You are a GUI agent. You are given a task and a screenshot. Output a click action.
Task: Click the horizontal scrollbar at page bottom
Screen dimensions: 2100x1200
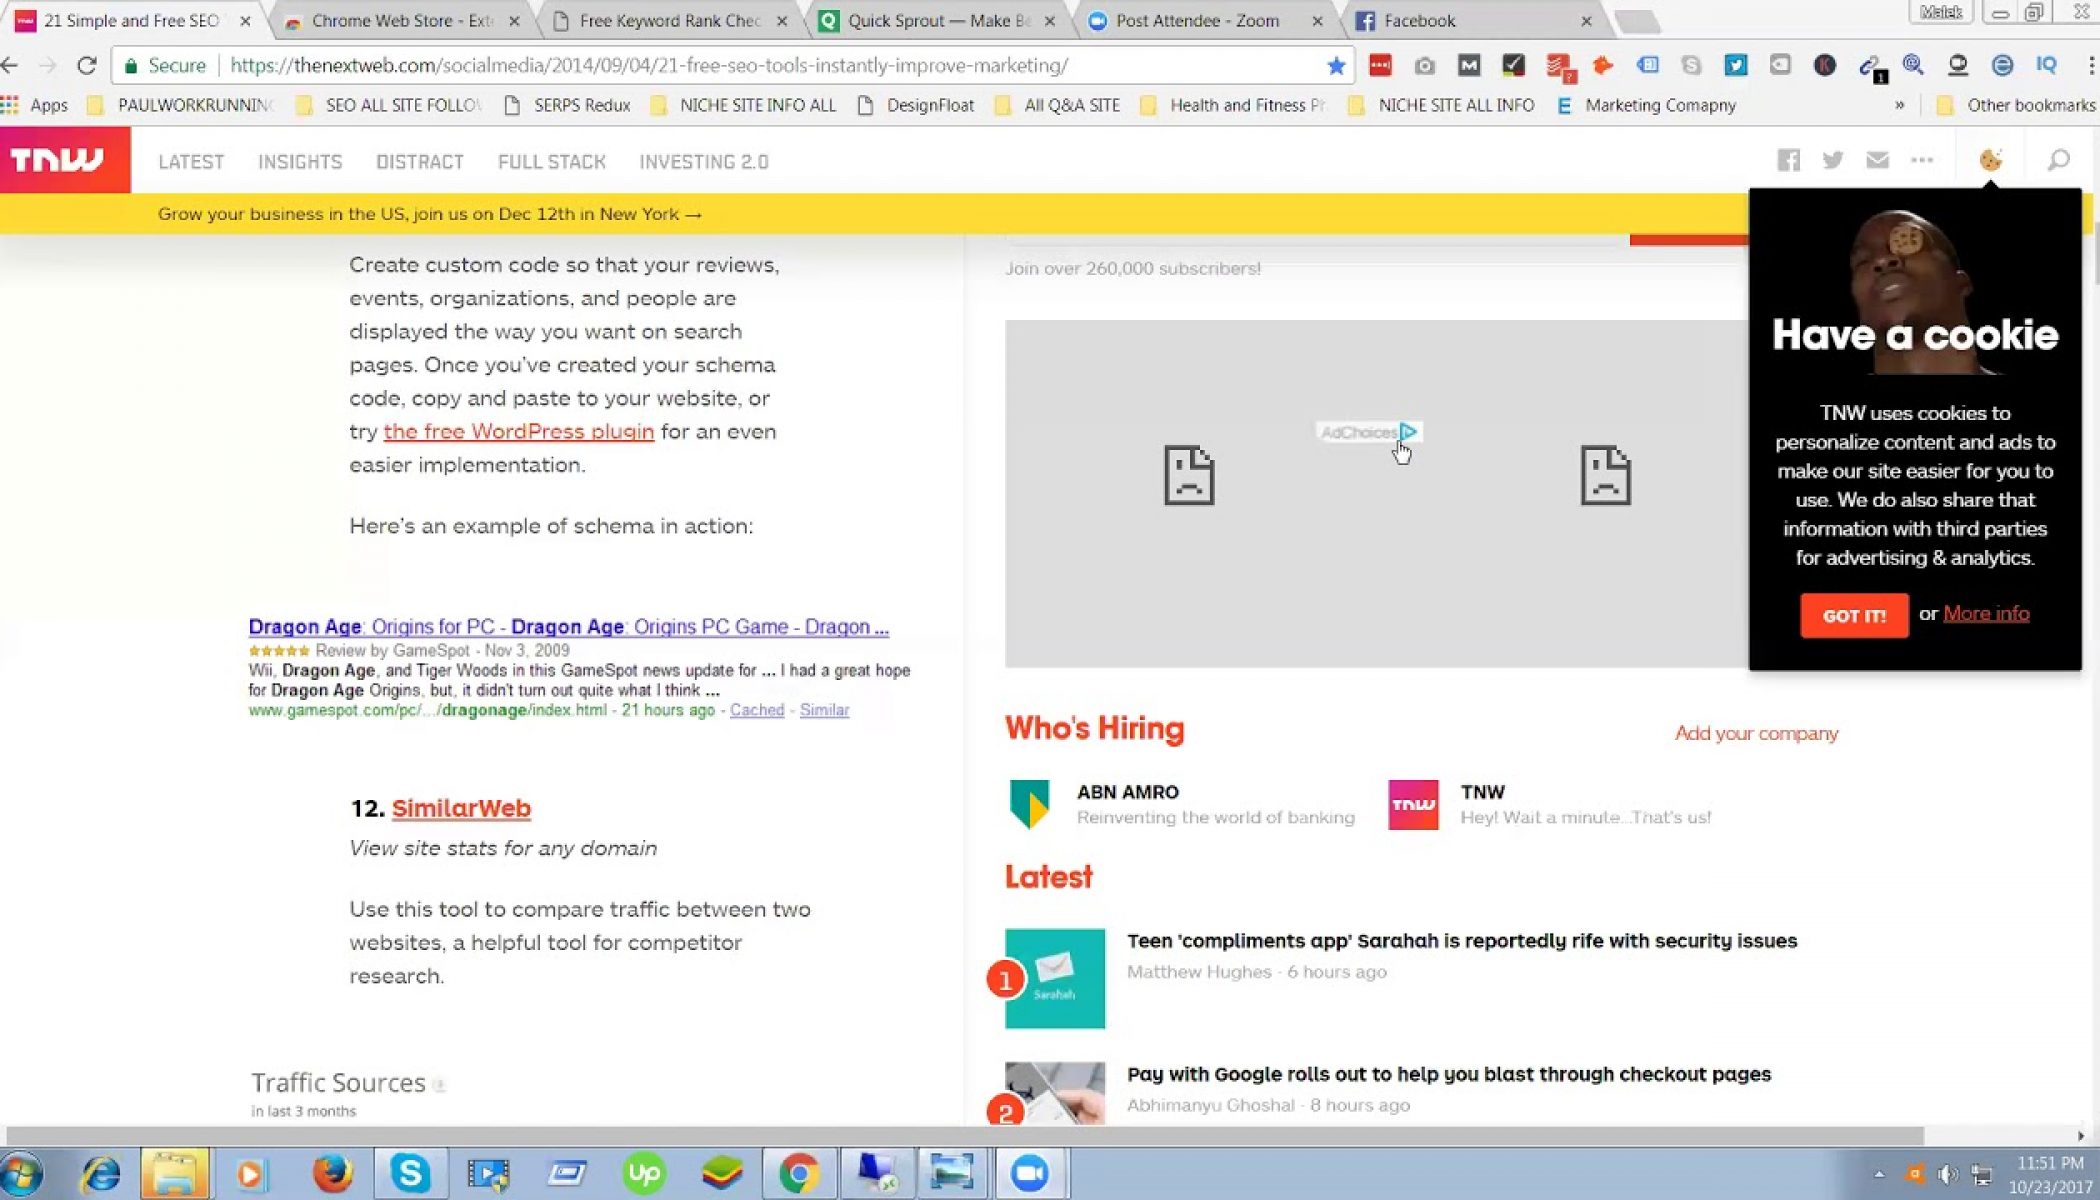click(x=964, y=1136)
